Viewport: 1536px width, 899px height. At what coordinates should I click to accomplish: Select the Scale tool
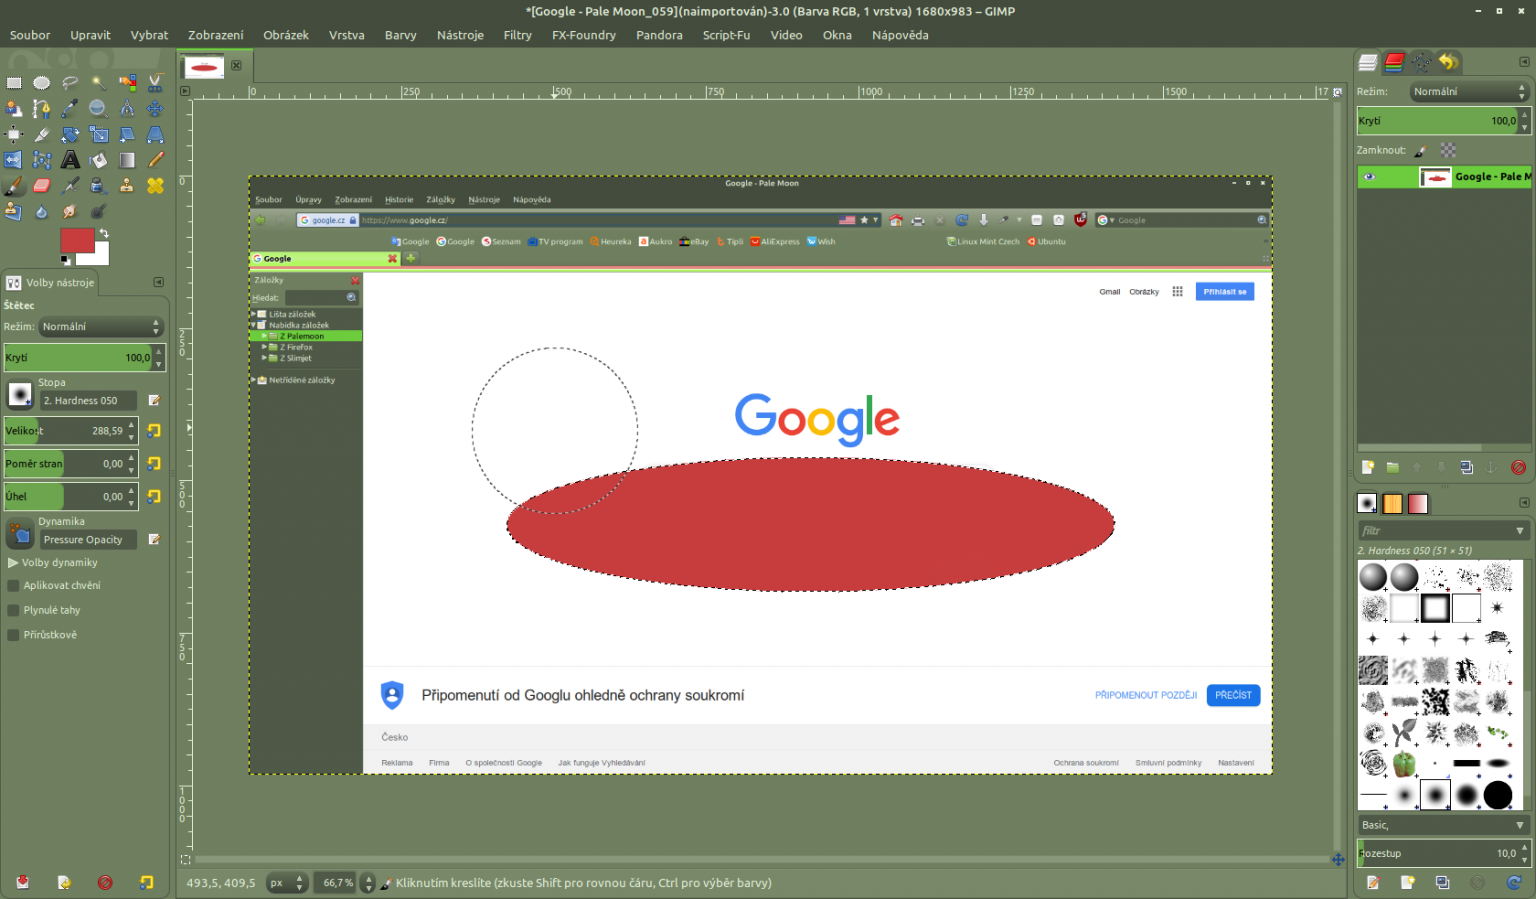[98, 134]
